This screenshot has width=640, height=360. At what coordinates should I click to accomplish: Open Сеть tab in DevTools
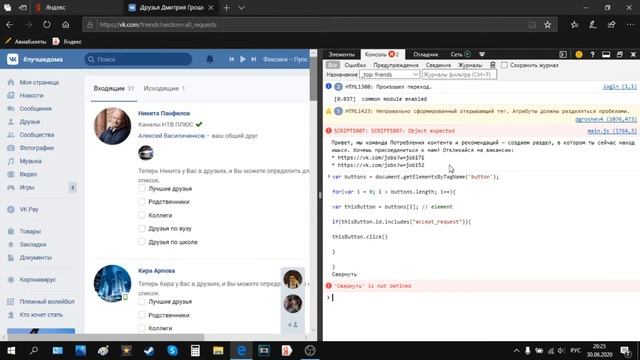pos(460,54)
